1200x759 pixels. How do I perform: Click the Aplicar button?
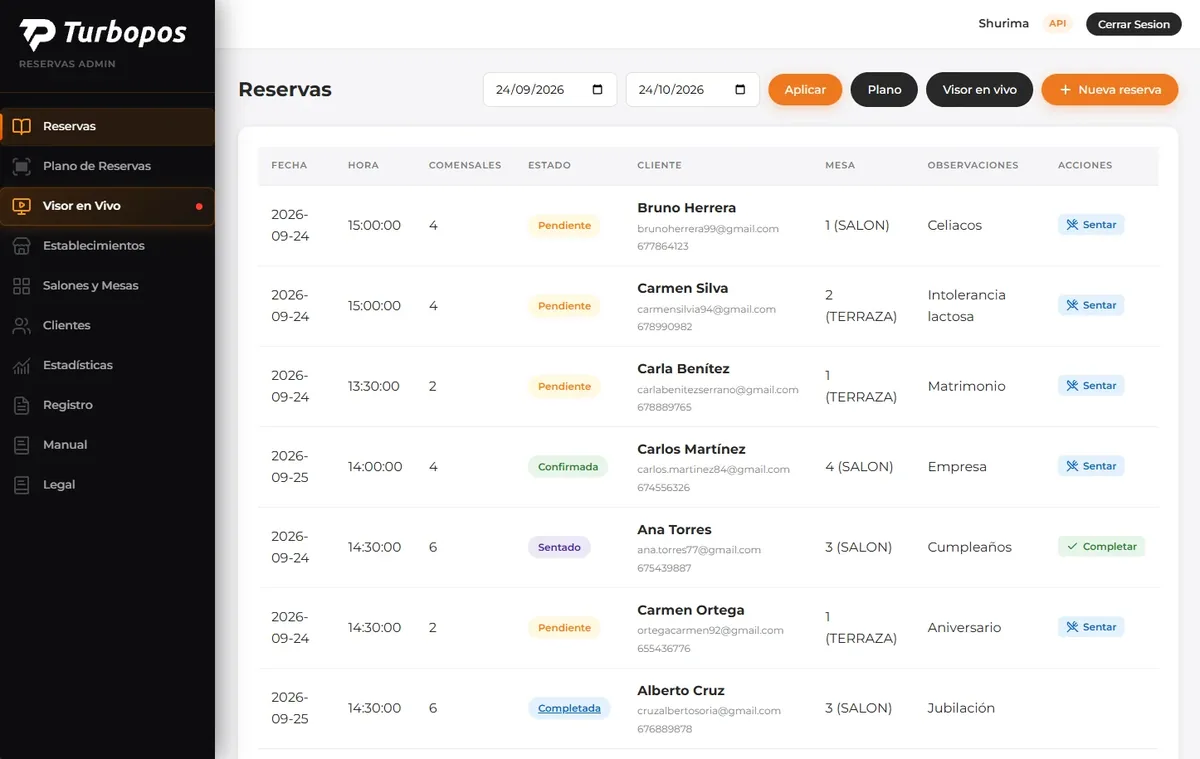point(805,89)
